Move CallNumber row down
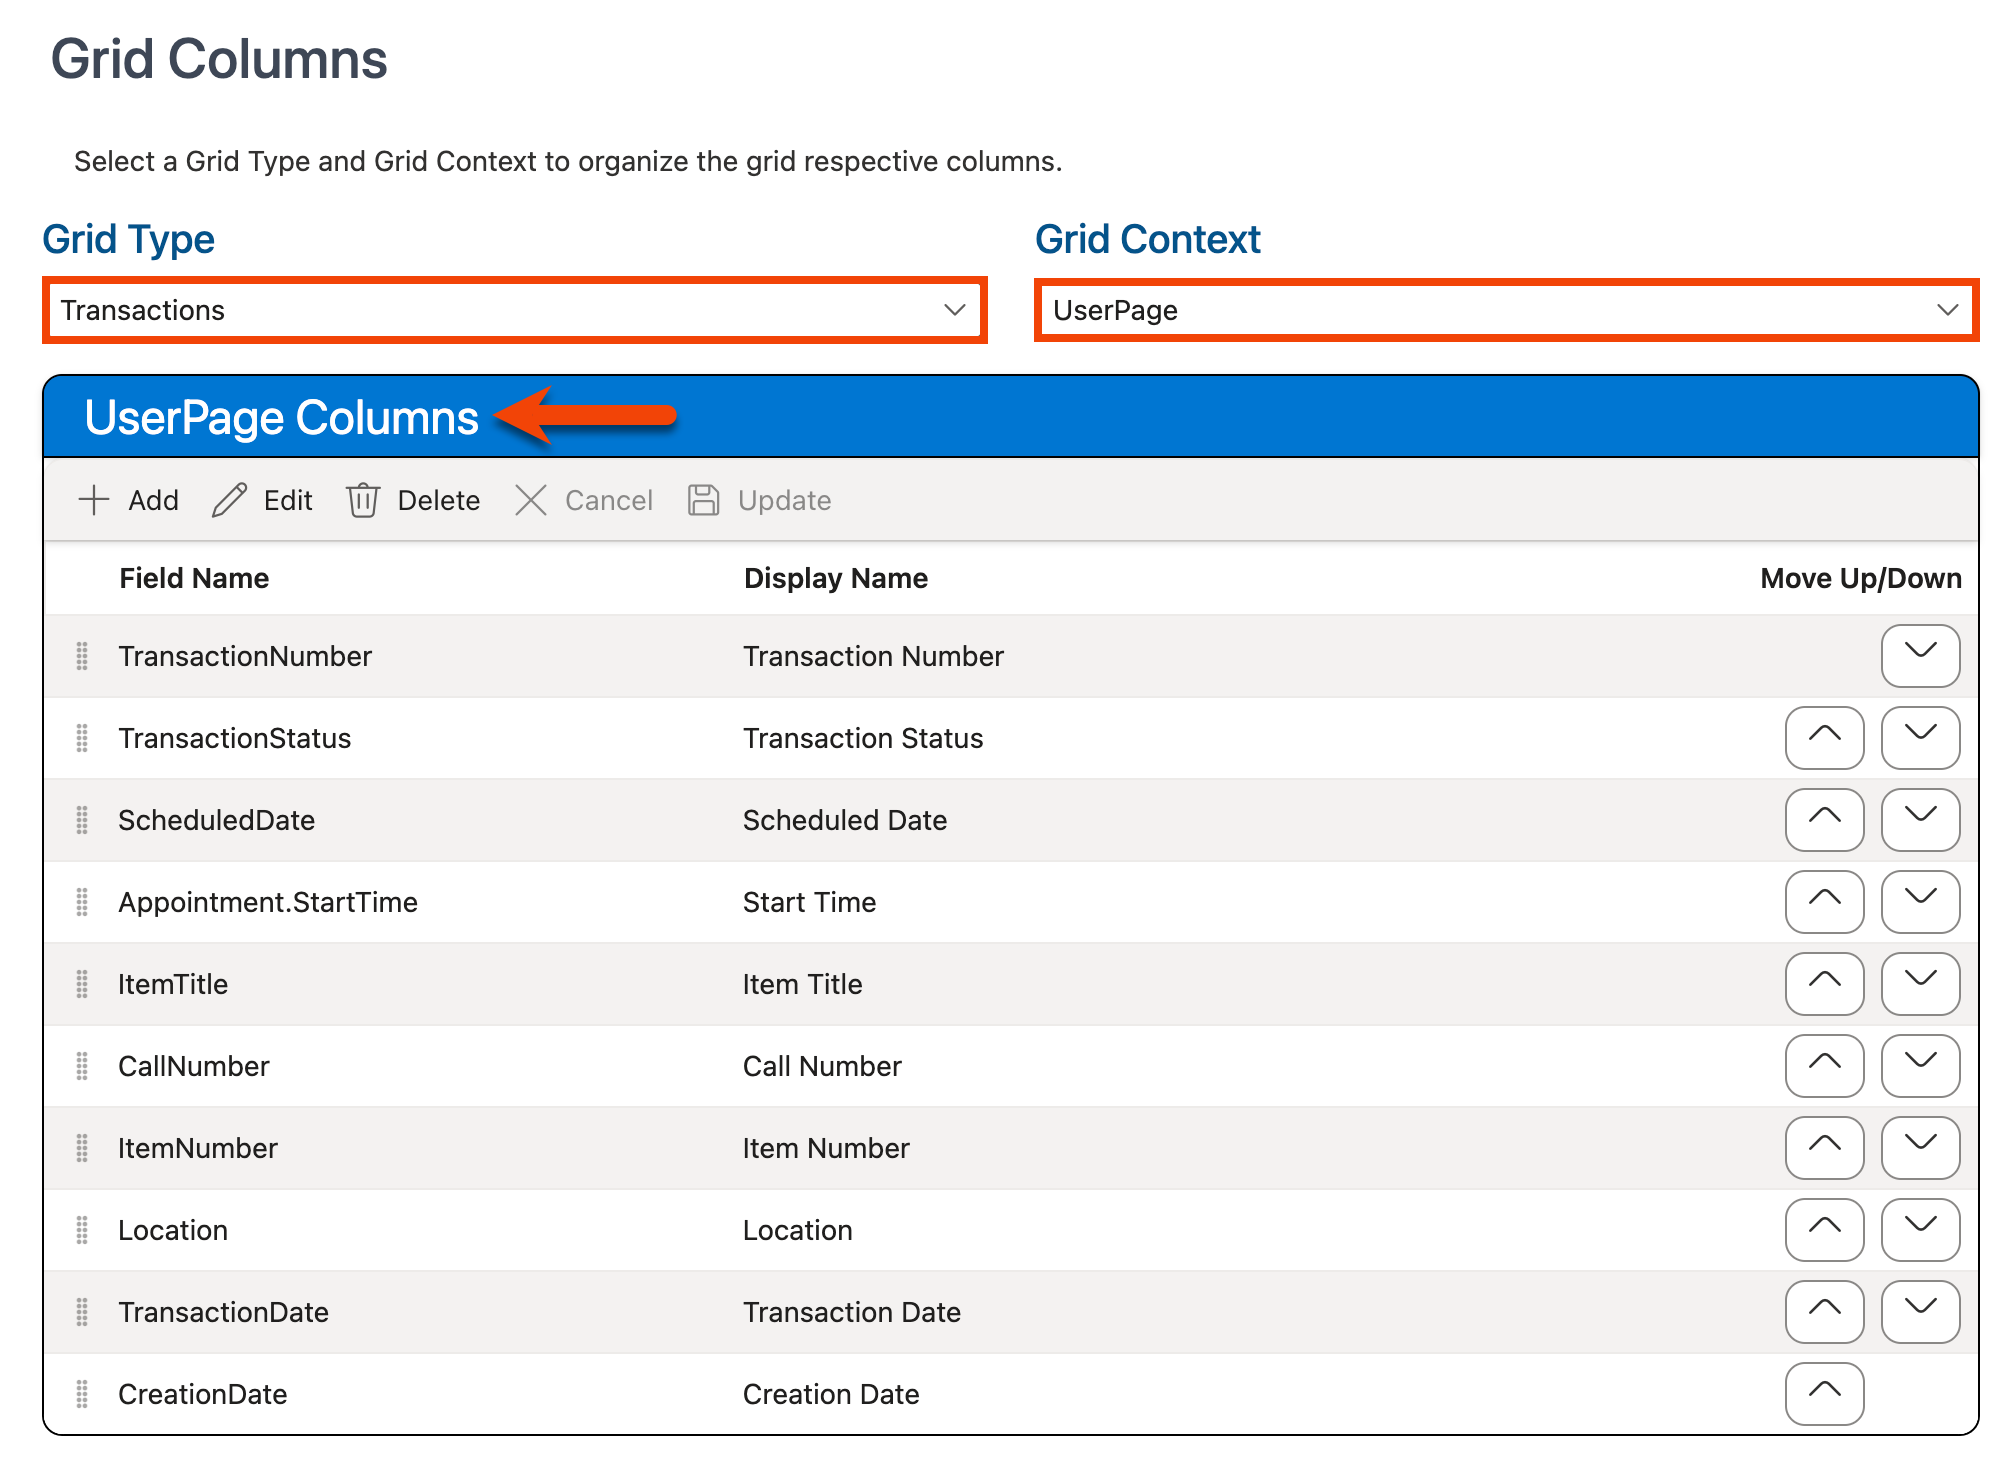 coord(1919,1066)
